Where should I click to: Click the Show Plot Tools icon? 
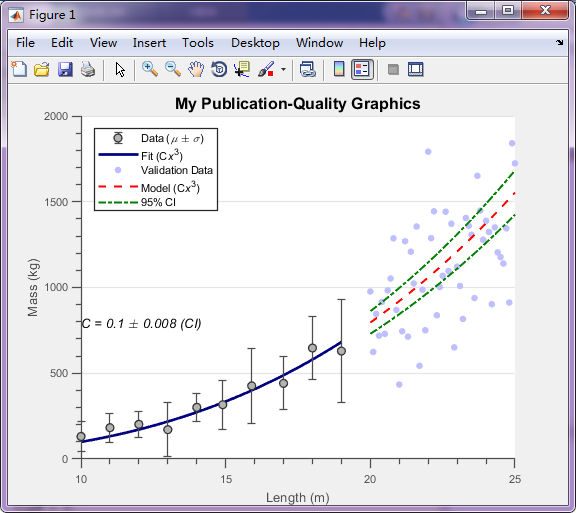coord(415,69)
